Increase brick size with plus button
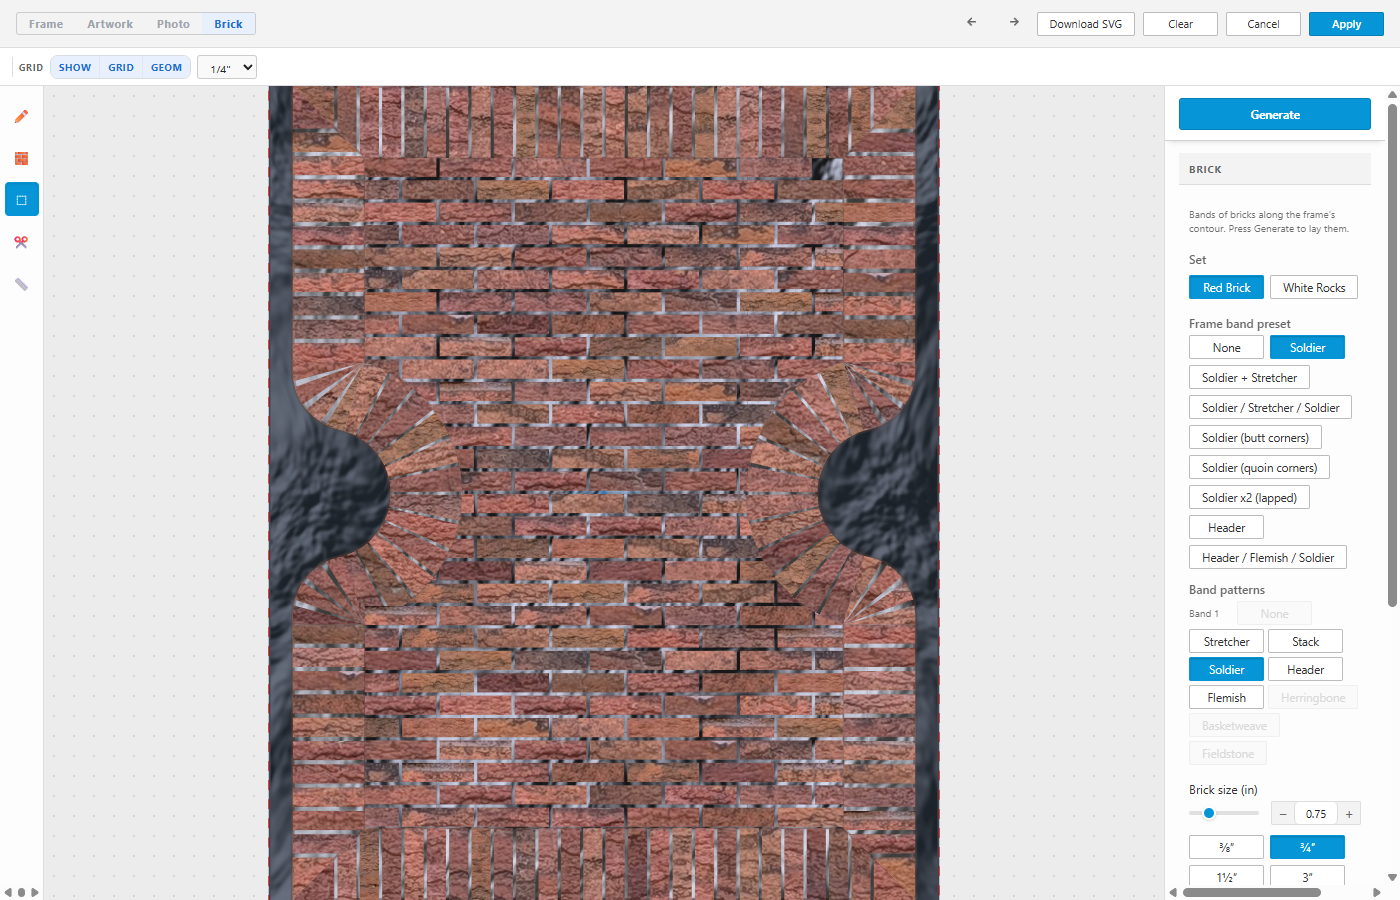1400x900 pixels. point(1349,814)
